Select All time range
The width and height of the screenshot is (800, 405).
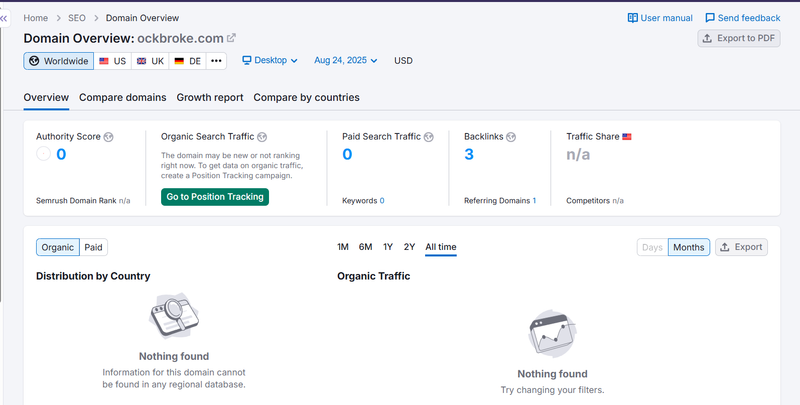[441, 247]
